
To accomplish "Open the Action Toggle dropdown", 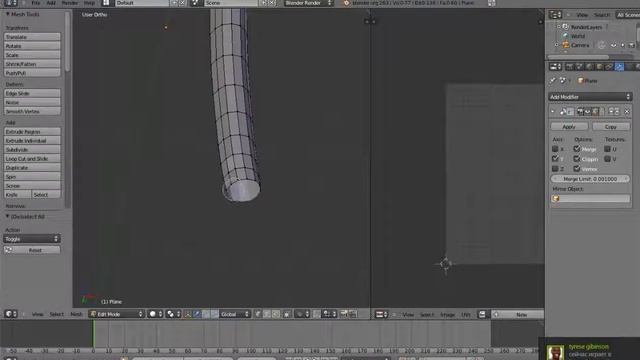I will click(x=32, y=239).
